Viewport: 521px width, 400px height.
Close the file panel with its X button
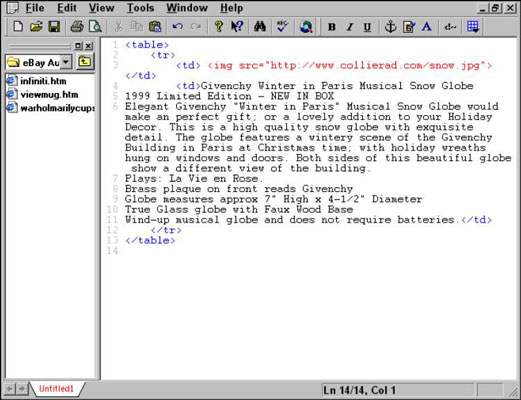tap(88, 46)
